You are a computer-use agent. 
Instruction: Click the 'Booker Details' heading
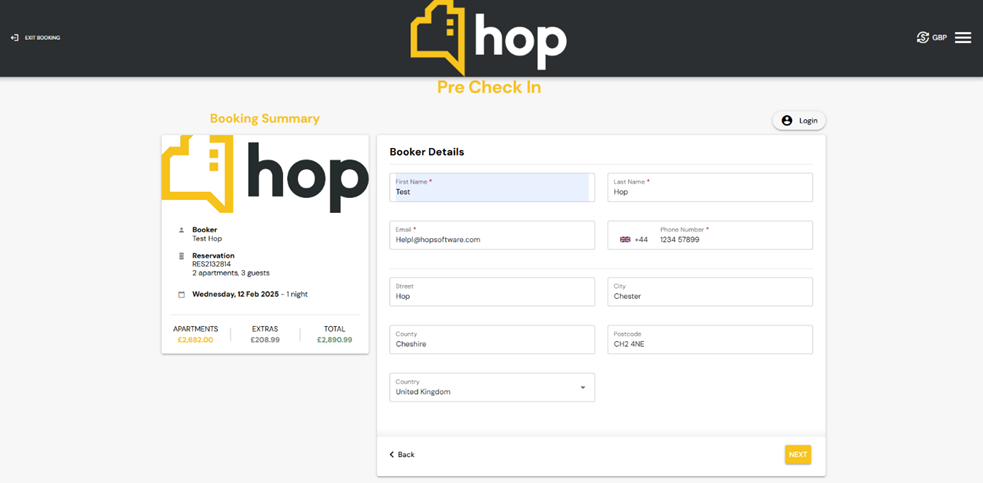click(427, 152)
